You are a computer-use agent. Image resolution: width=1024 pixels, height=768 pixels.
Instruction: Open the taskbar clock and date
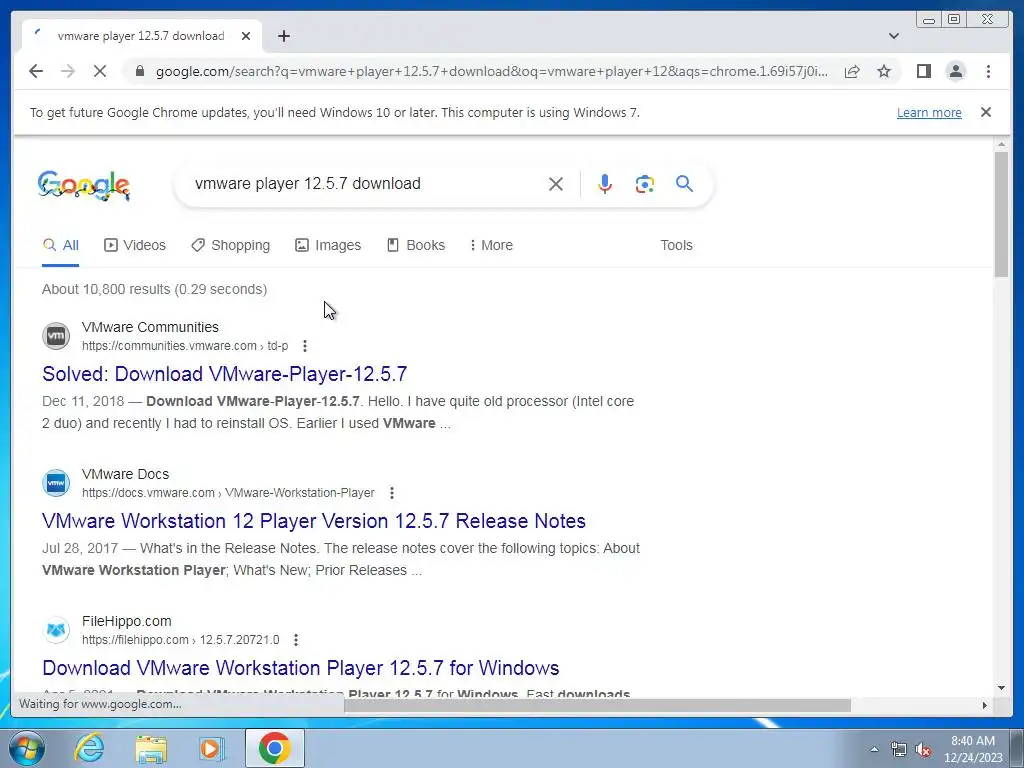tap(973, 749)
